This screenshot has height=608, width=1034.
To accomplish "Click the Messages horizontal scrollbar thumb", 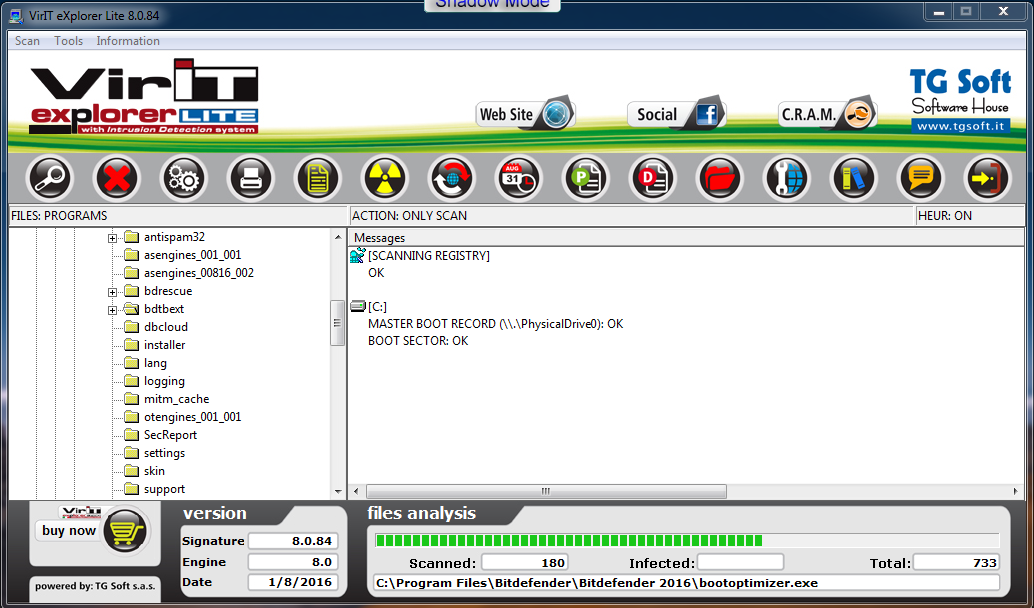I will [x=546, y=491].
